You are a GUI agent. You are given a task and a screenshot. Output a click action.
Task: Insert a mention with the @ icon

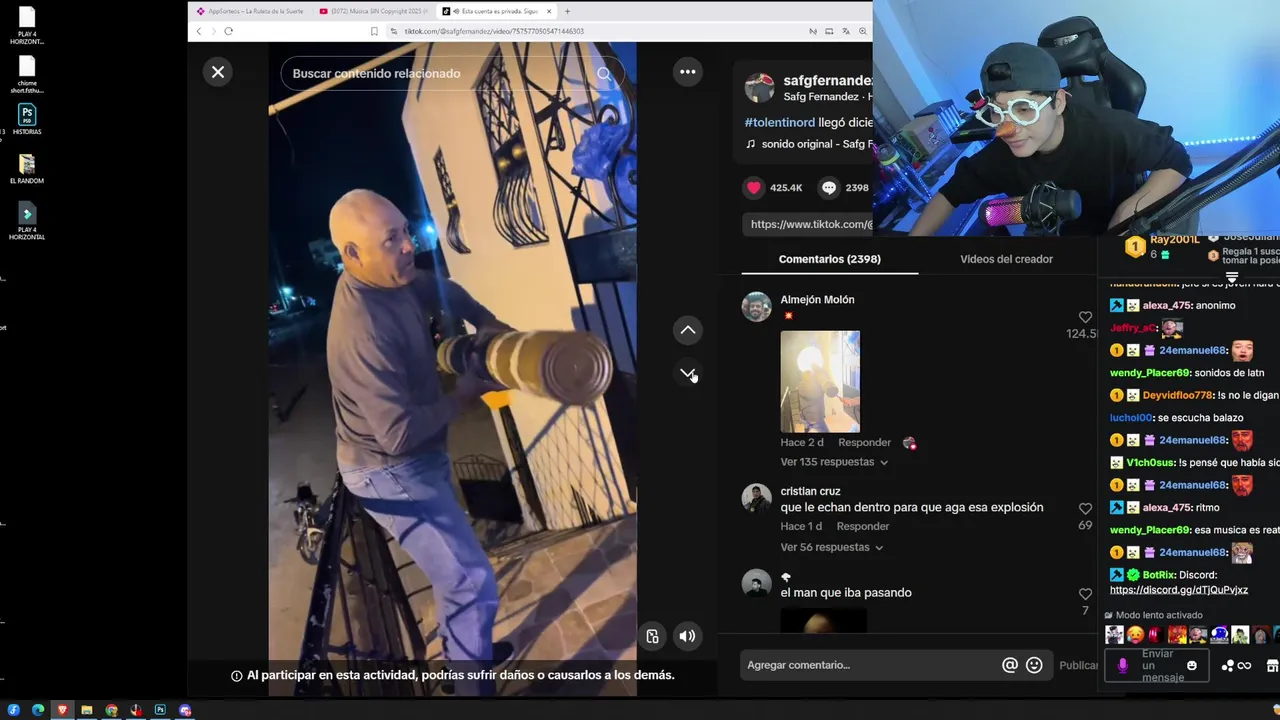(1010, 665)
